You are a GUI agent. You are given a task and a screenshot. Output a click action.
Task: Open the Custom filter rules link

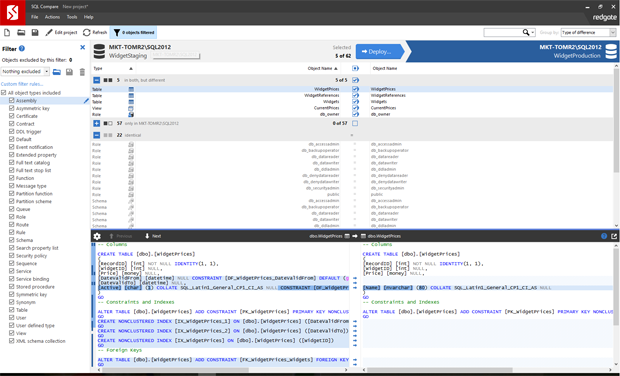coord(22,84)
